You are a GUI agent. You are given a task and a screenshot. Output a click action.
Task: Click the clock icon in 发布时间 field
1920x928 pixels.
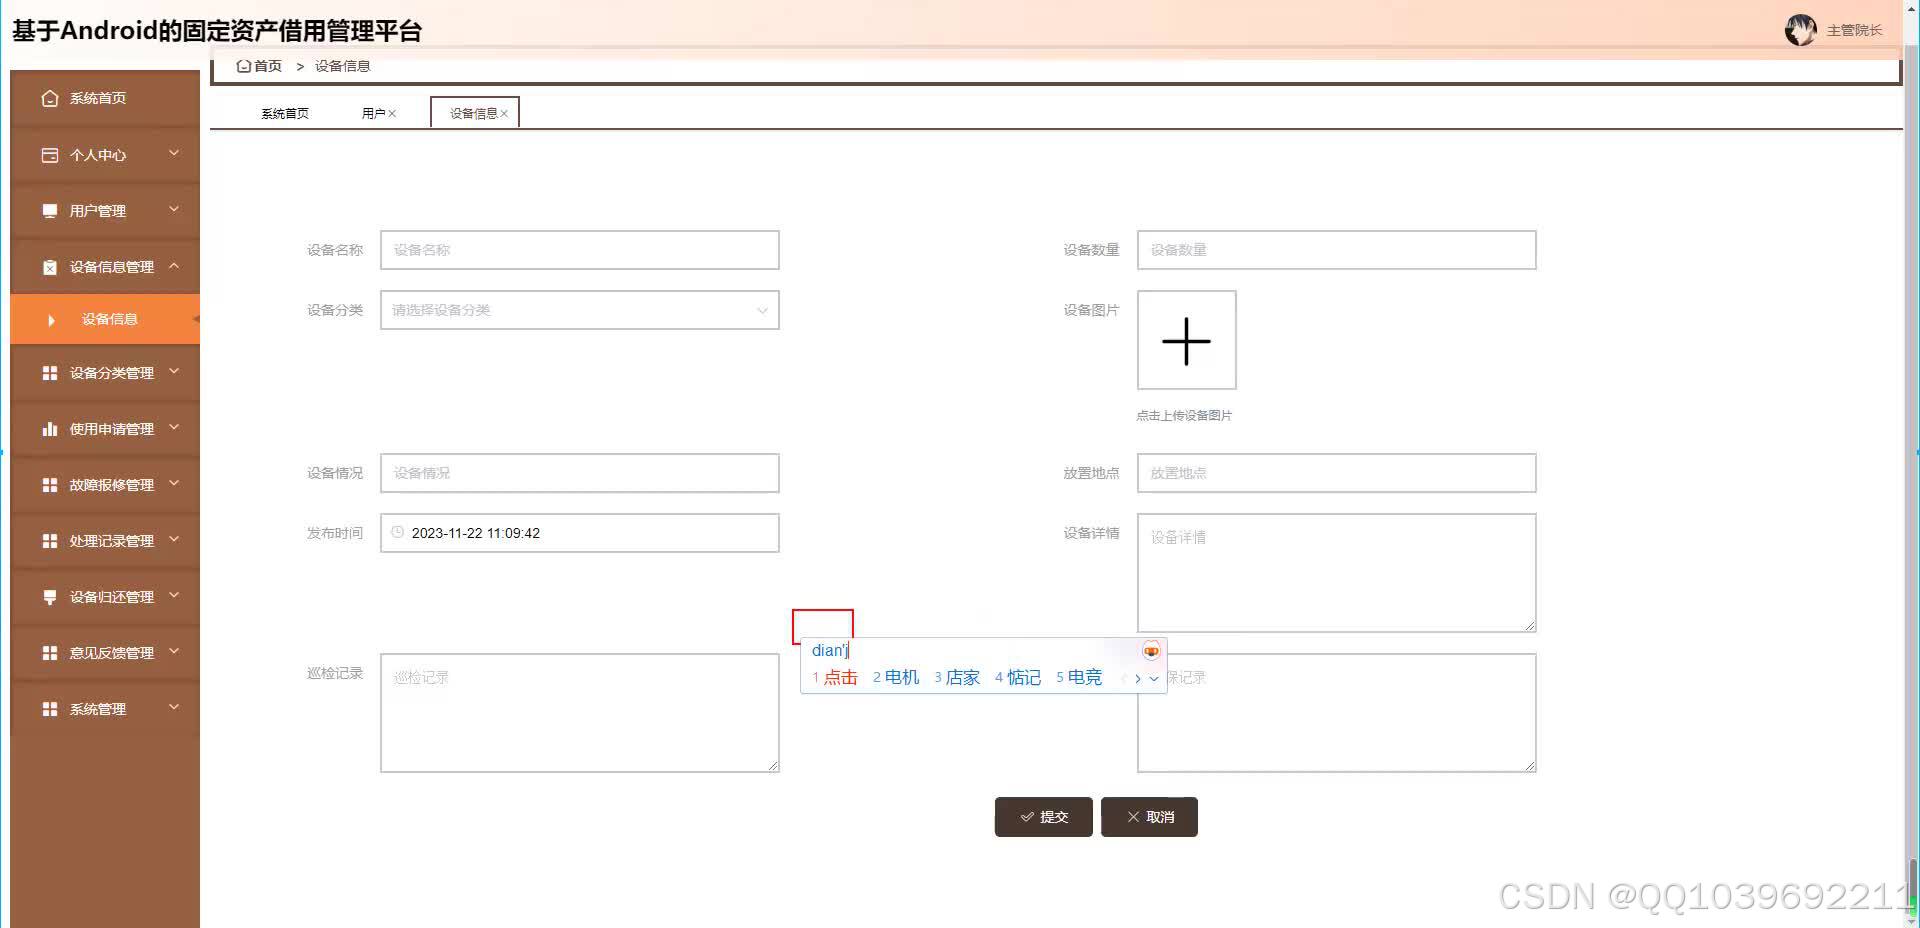397,533
